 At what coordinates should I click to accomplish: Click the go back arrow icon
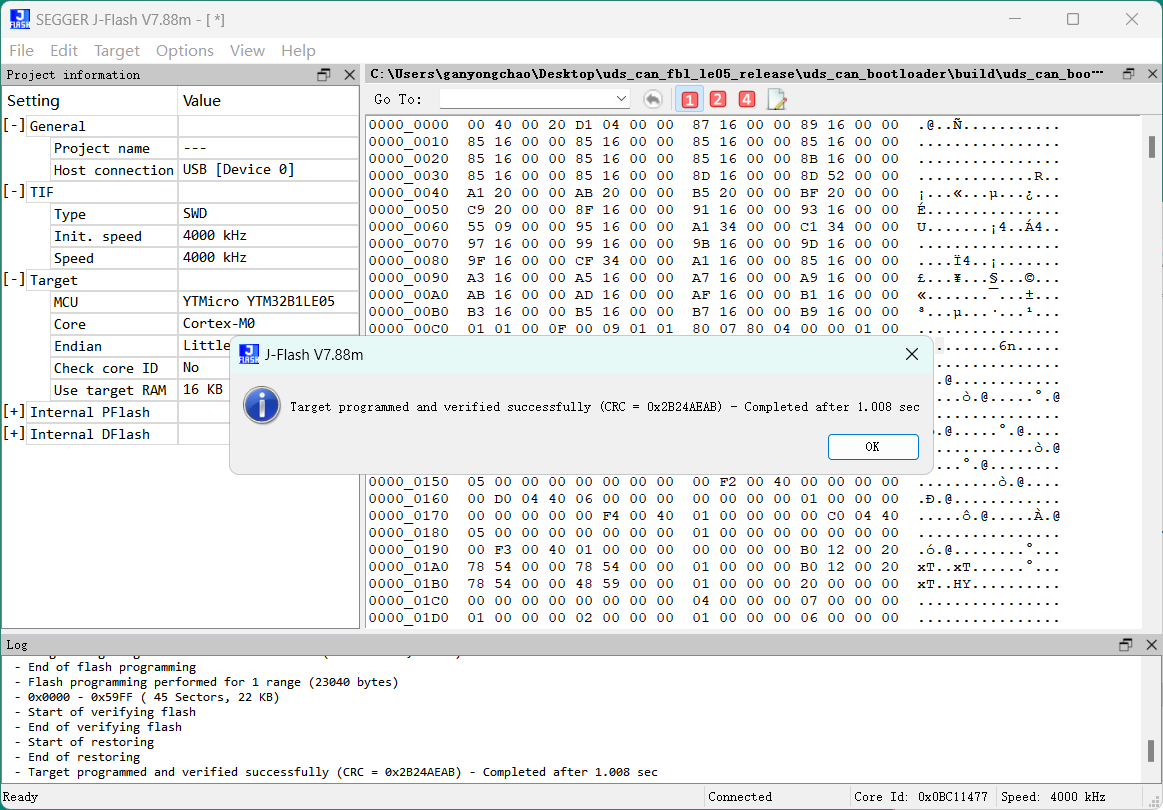(x=653, y=99)
